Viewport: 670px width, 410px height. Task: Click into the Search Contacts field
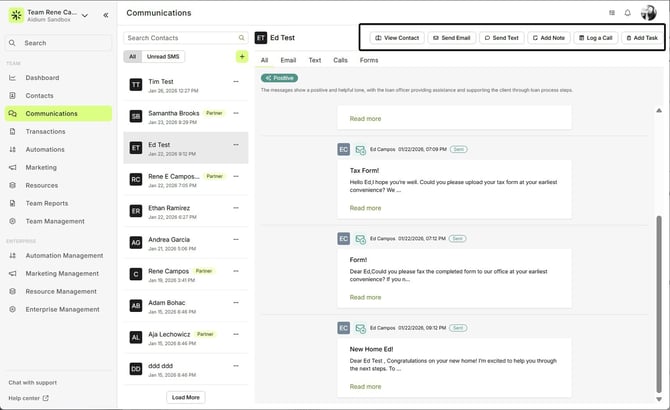178,38
